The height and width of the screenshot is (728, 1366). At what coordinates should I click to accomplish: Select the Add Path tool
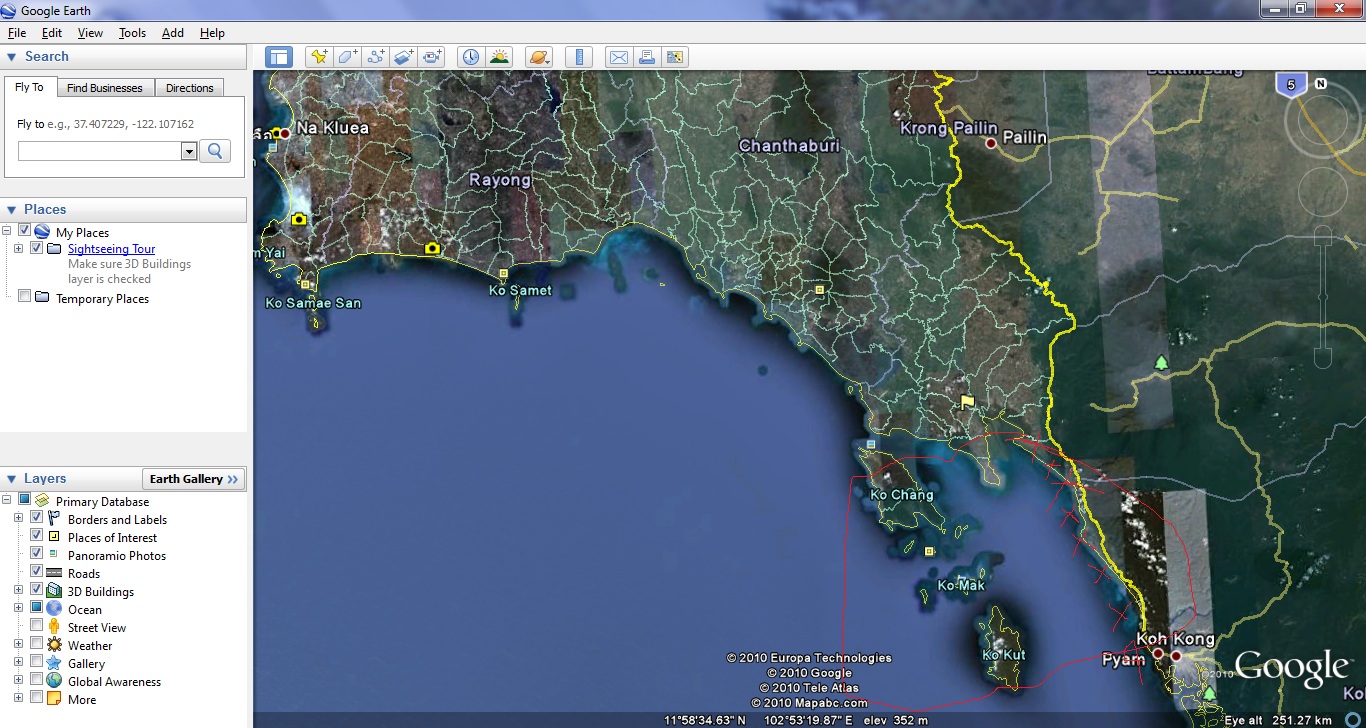376,57
